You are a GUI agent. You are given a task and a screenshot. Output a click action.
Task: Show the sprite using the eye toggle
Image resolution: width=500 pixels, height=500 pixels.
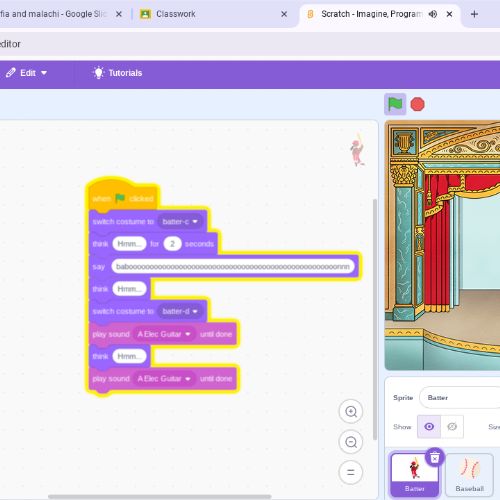(429, 427)
